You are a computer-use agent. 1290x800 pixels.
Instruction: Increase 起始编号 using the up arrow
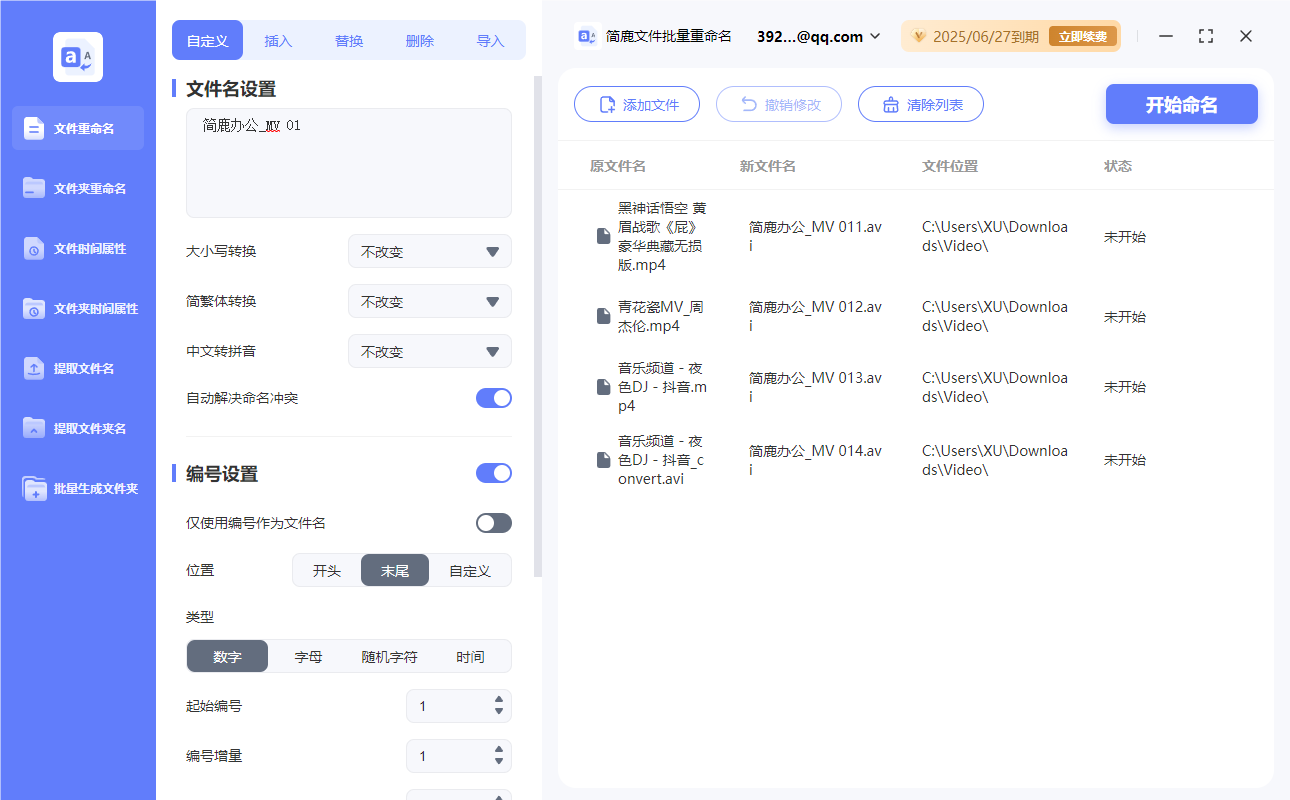[497, 700]
